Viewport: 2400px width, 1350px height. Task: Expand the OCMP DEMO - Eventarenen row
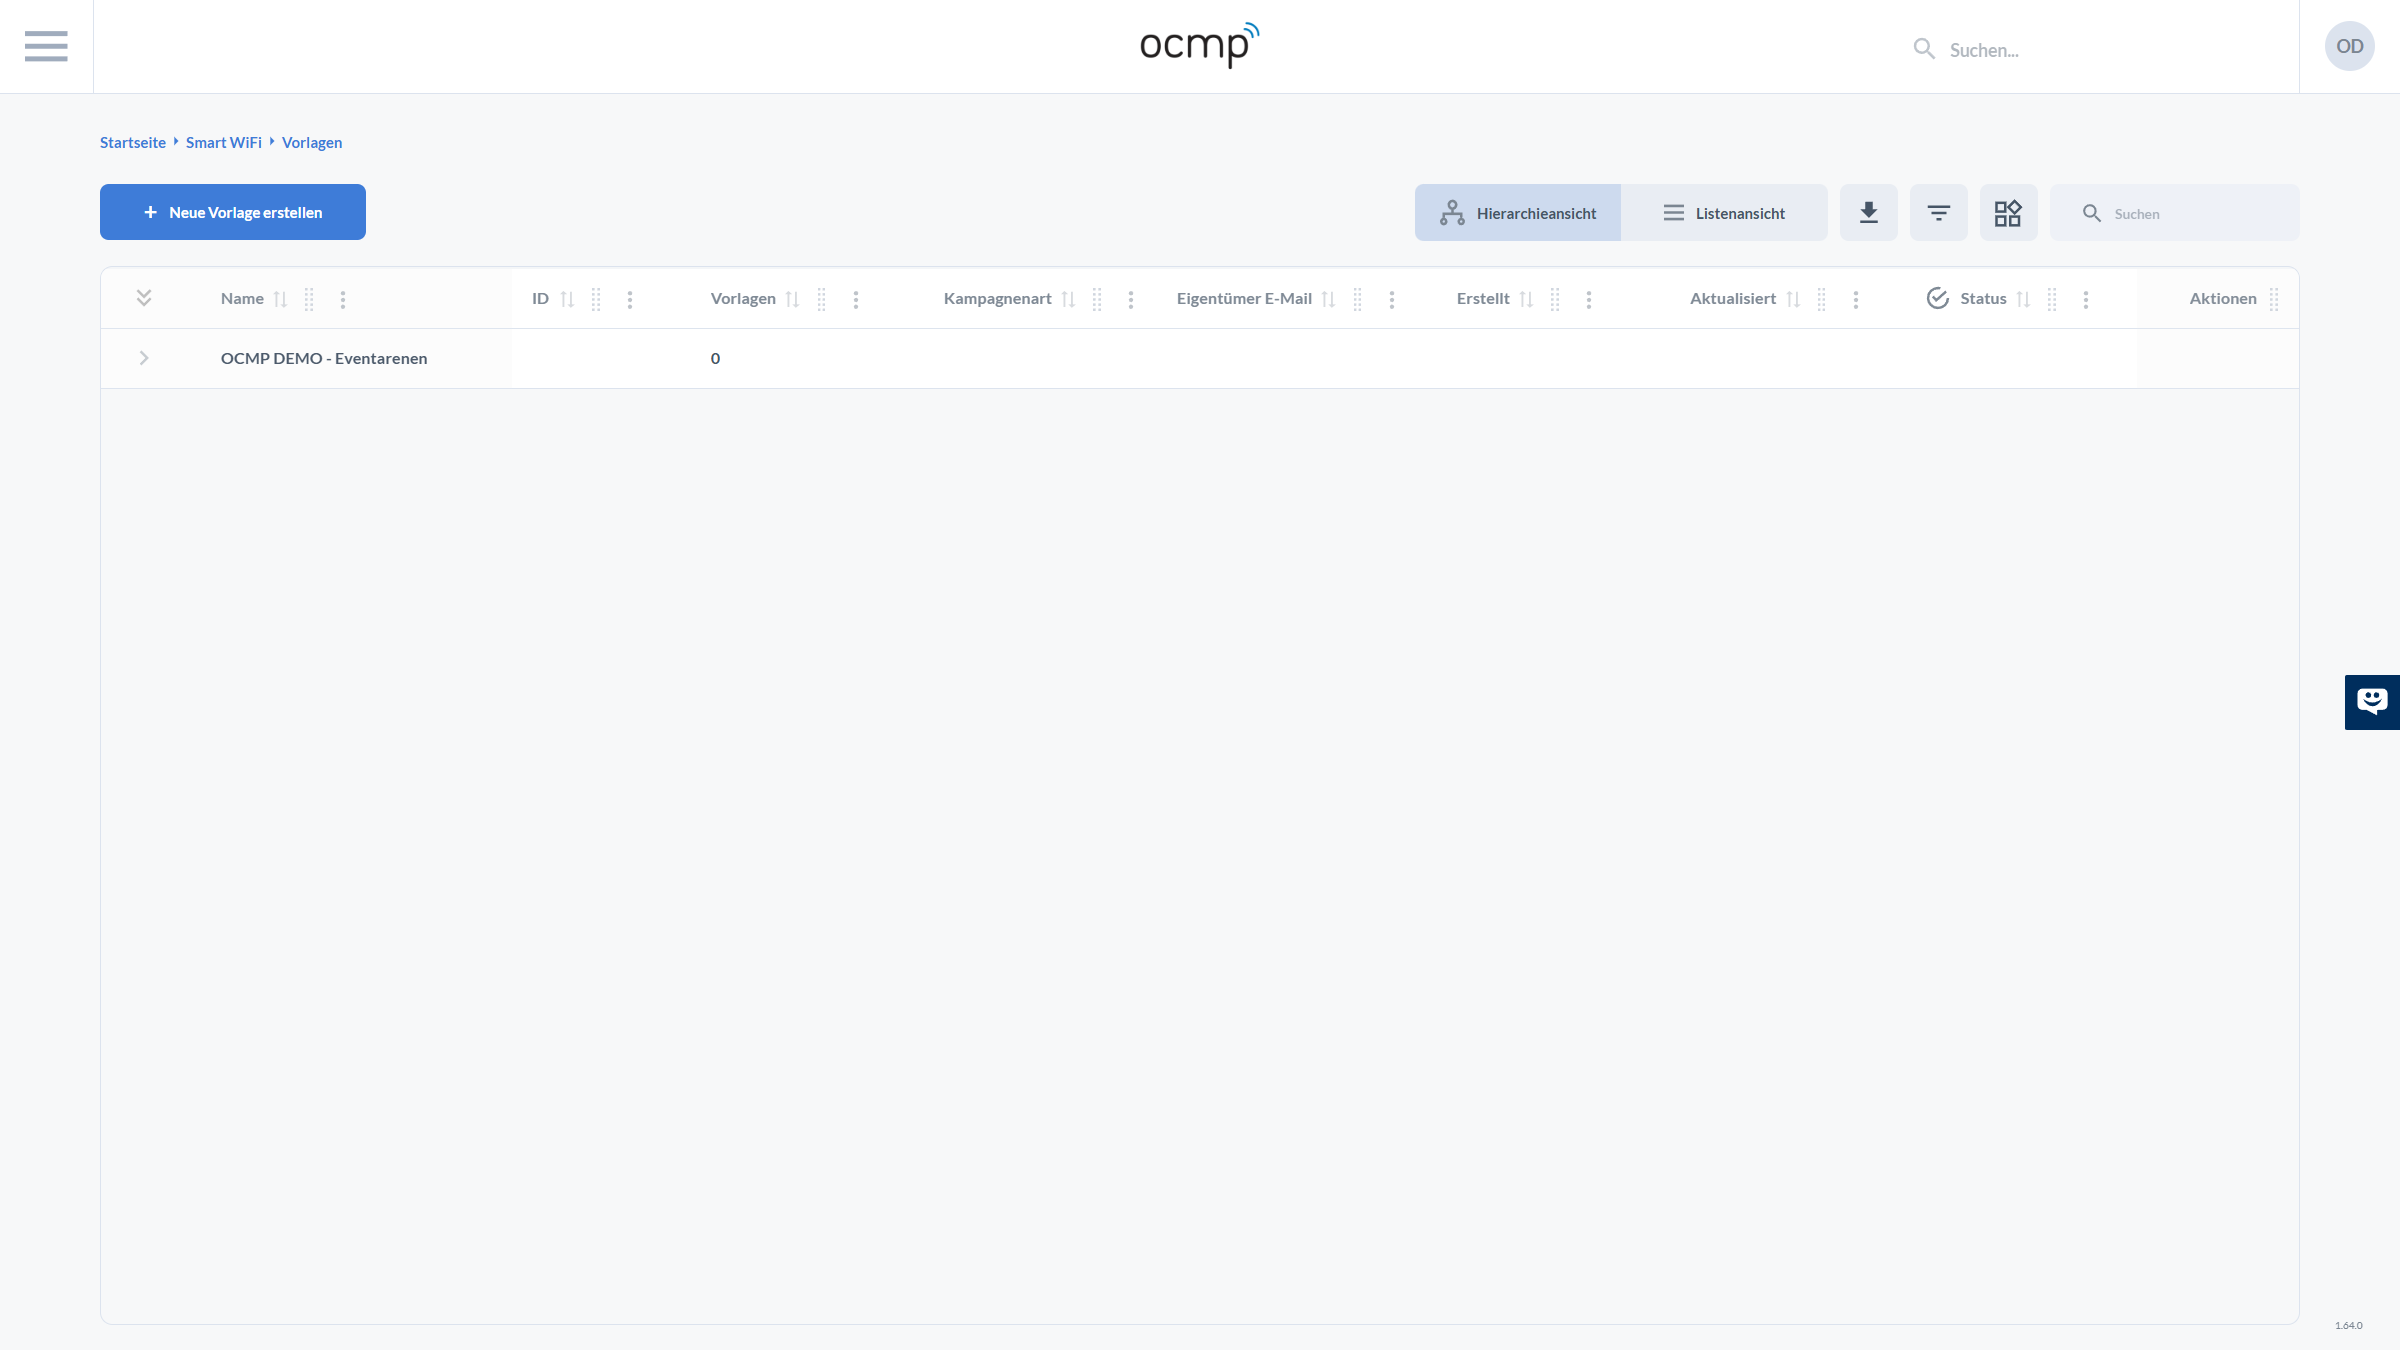[x=144, y=358]
